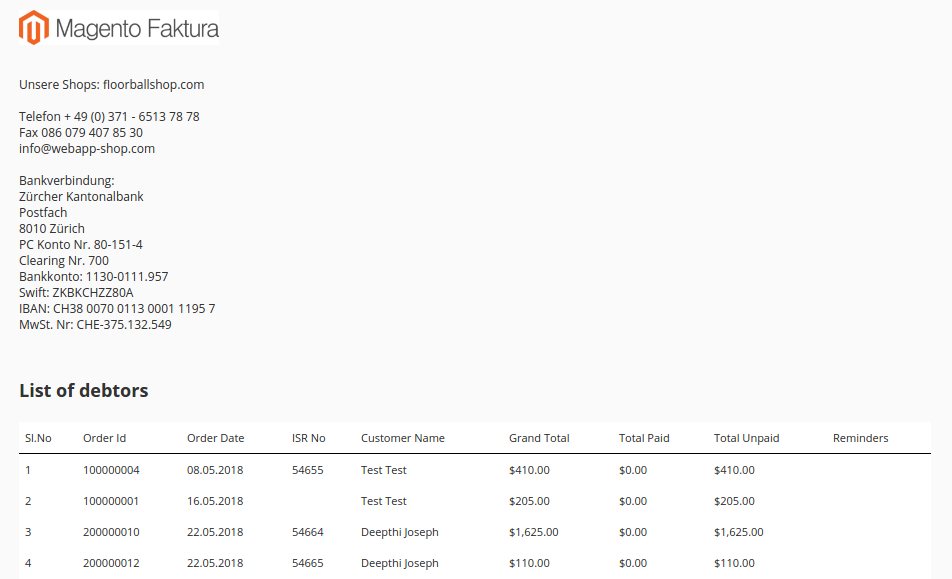Click the ISR No column header
The height and width of the screenshot is (579, 952).
(x=308, y=438)
